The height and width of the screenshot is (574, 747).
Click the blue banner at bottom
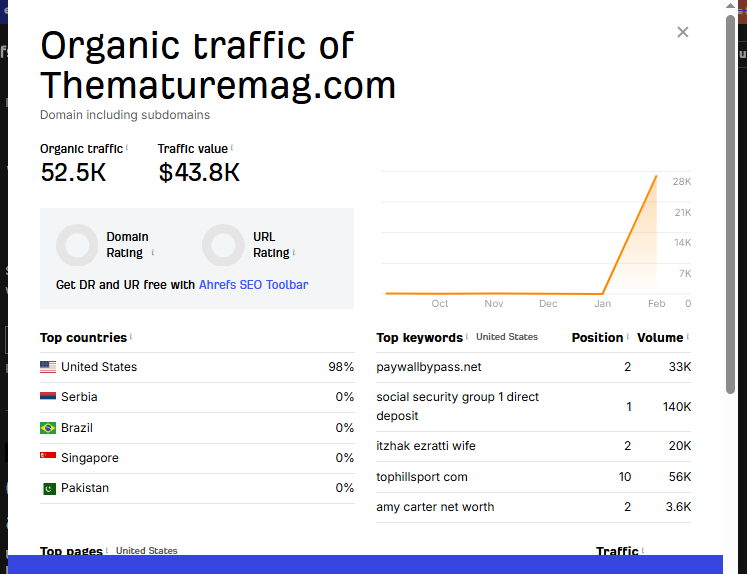365,564
